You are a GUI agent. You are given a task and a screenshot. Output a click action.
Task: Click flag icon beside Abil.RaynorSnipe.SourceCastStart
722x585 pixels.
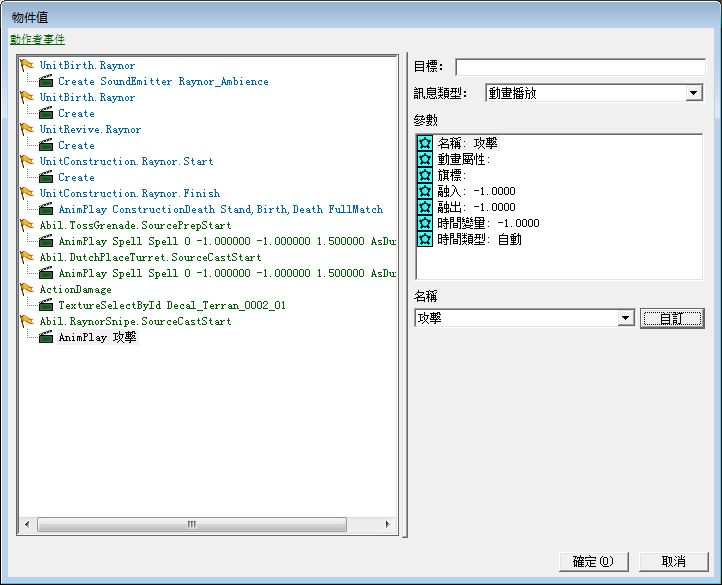[x=27, y=321]
